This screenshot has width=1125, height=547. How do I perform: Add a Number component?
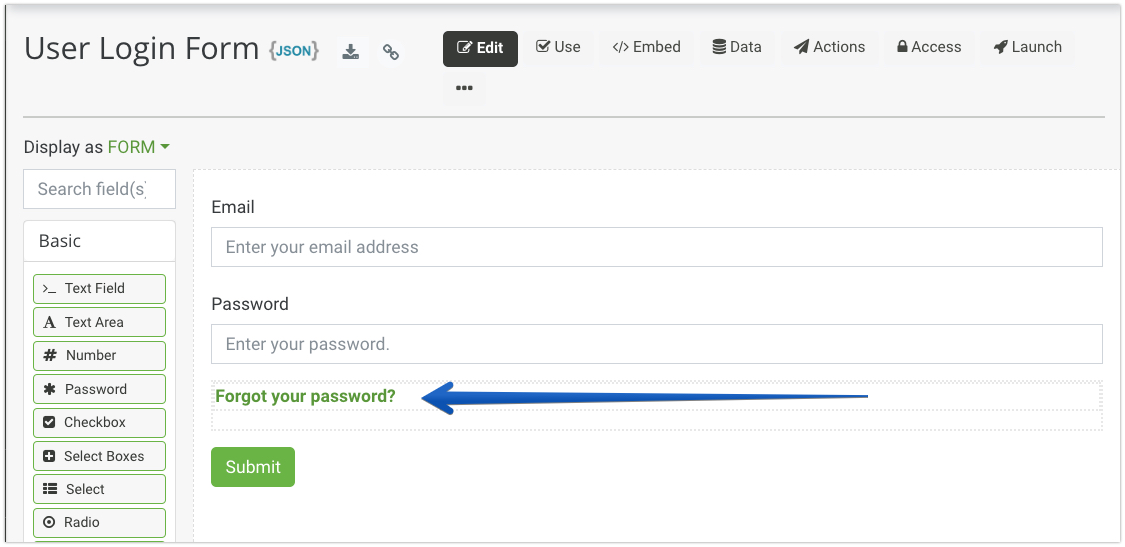pos(99,355)
